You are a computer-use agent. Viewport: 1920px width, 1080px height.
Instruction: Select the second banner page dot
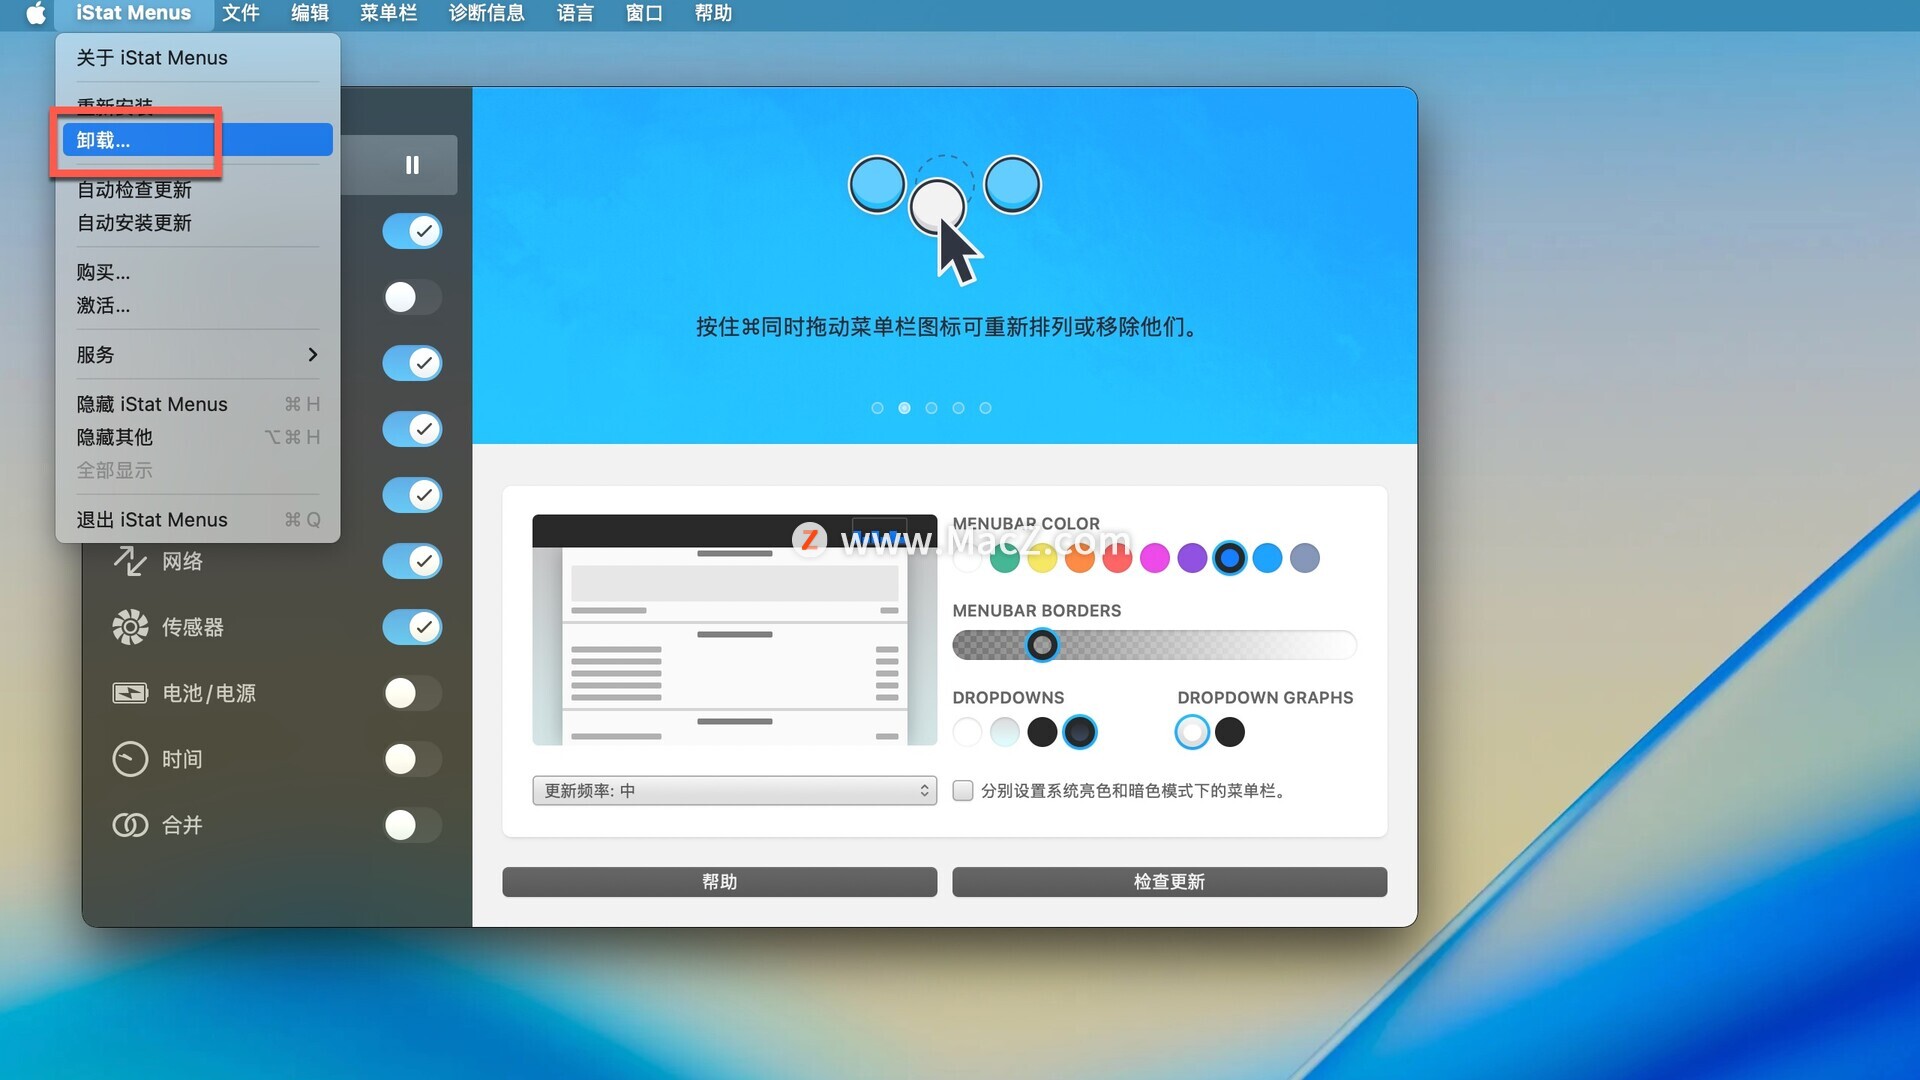point(904,408)
